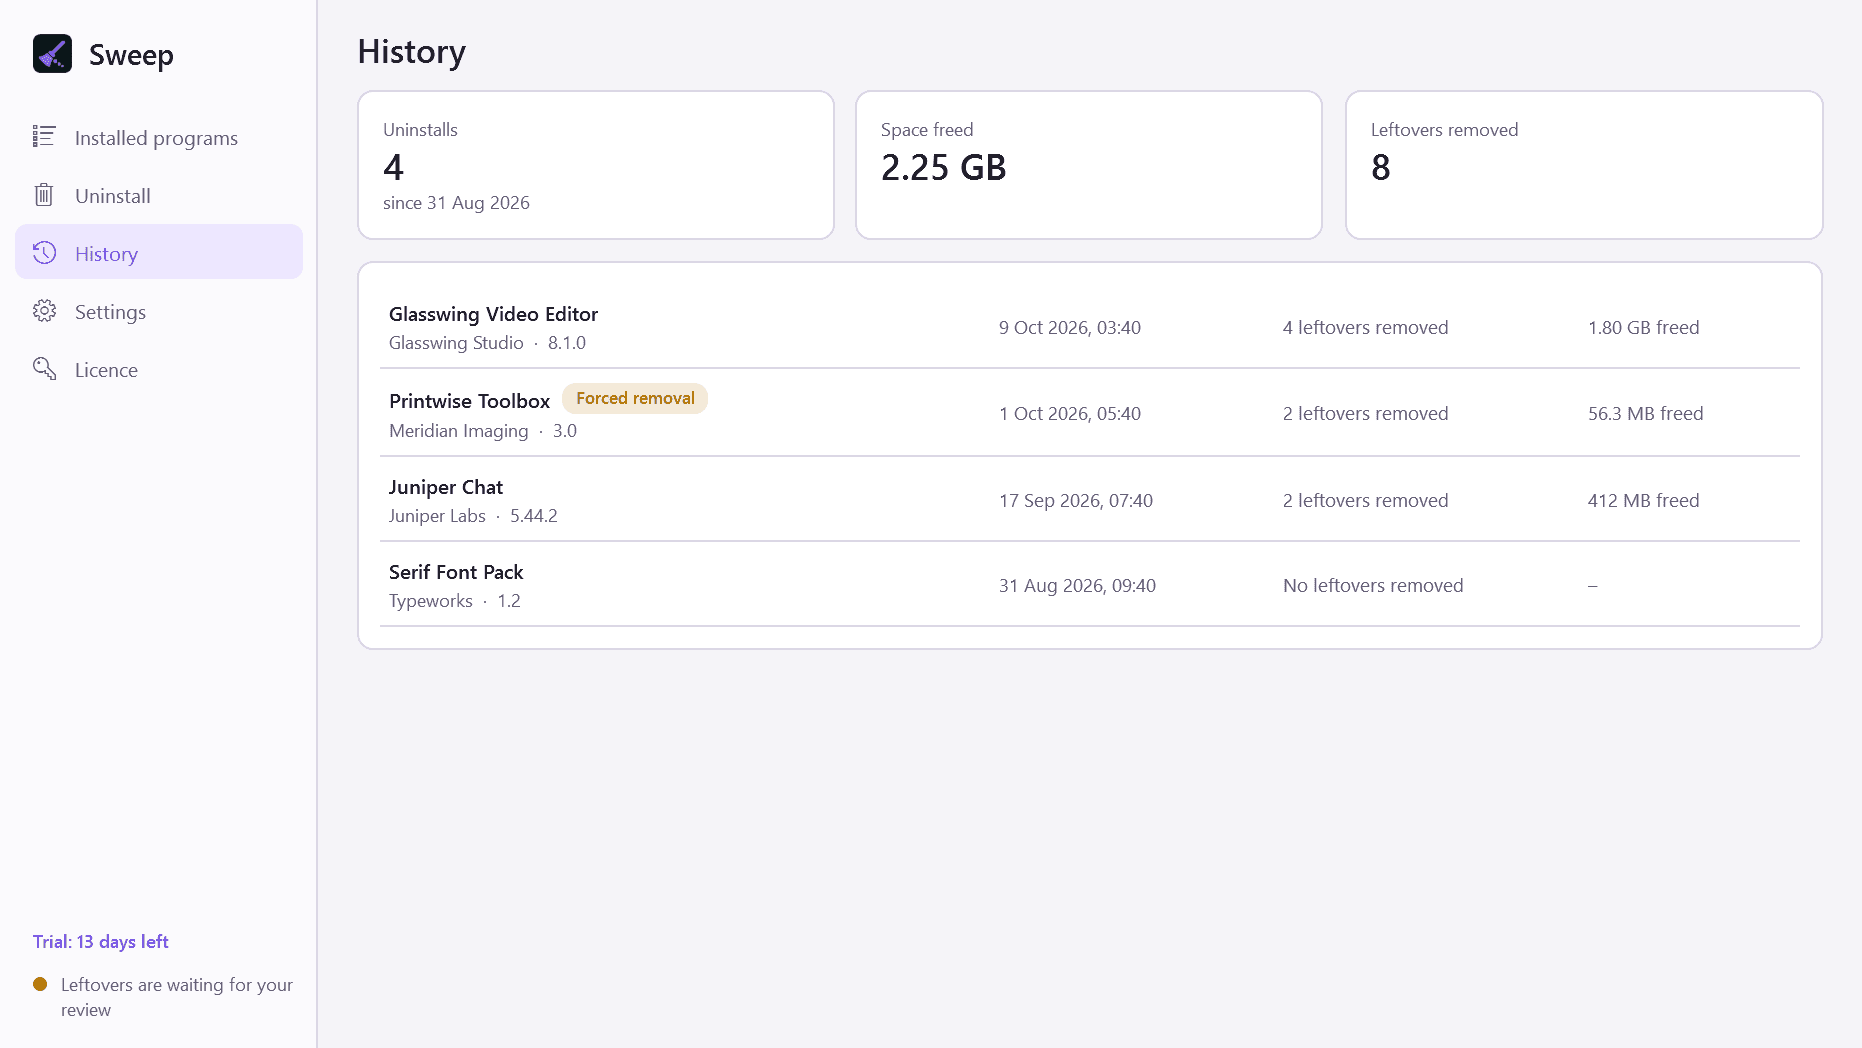Click the amber leftovers status dot
The width and height of the screenshot is (1862, 1048).
click(40, 984)
